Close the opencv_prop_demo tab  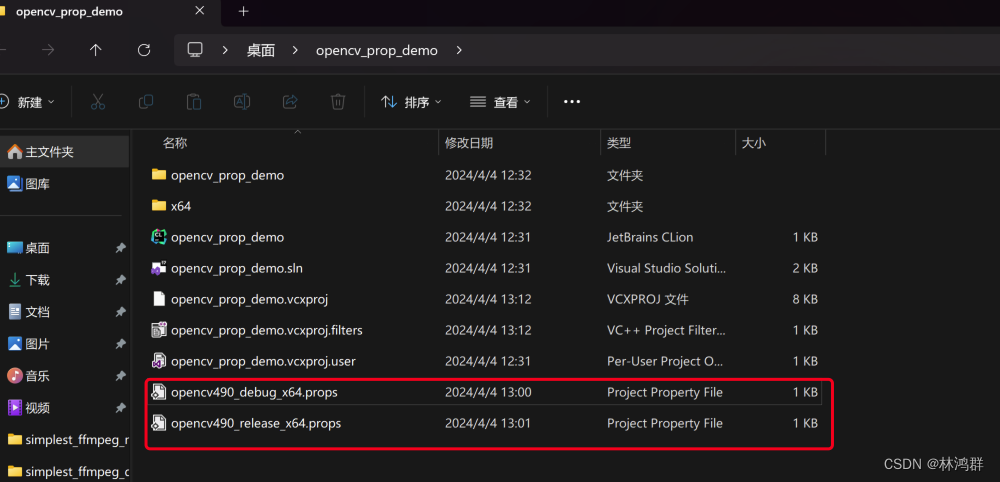[x=199, y=11]
